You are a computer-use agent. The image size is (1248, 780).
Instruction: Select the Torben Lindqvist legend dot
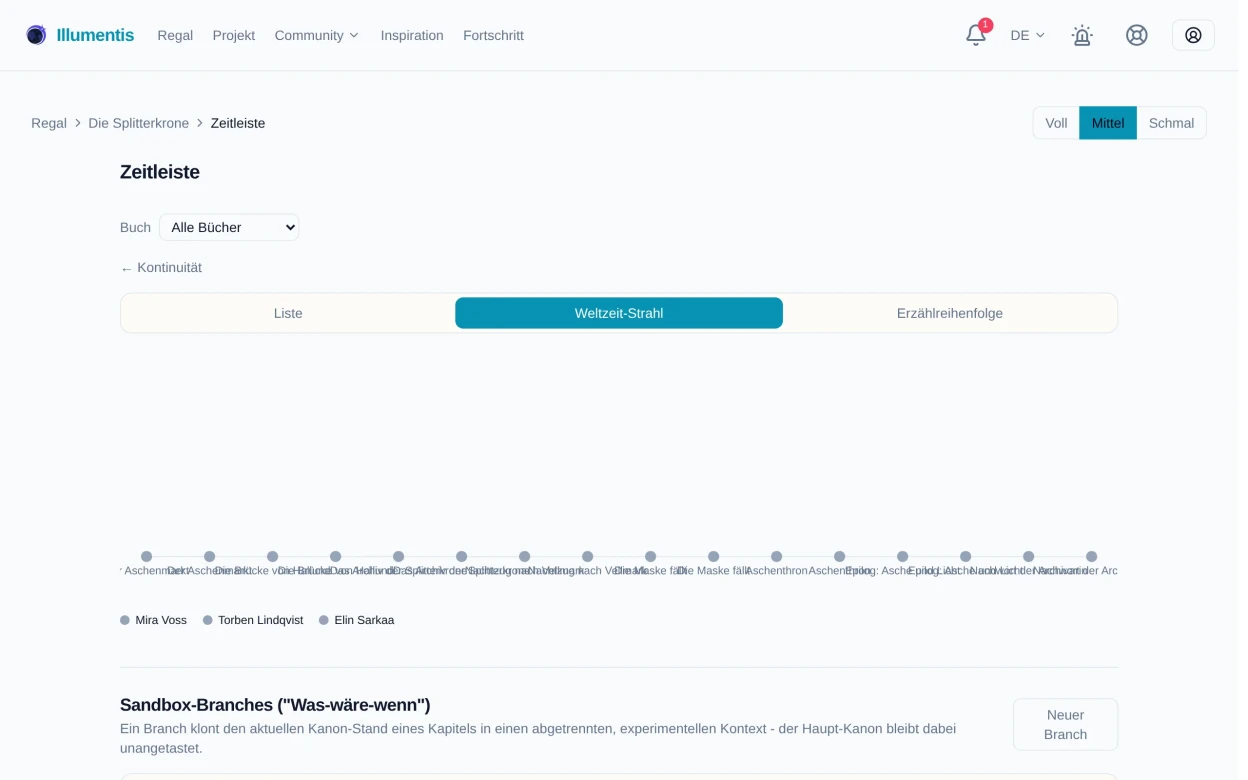pyautogui.click(x=208, y=620)
